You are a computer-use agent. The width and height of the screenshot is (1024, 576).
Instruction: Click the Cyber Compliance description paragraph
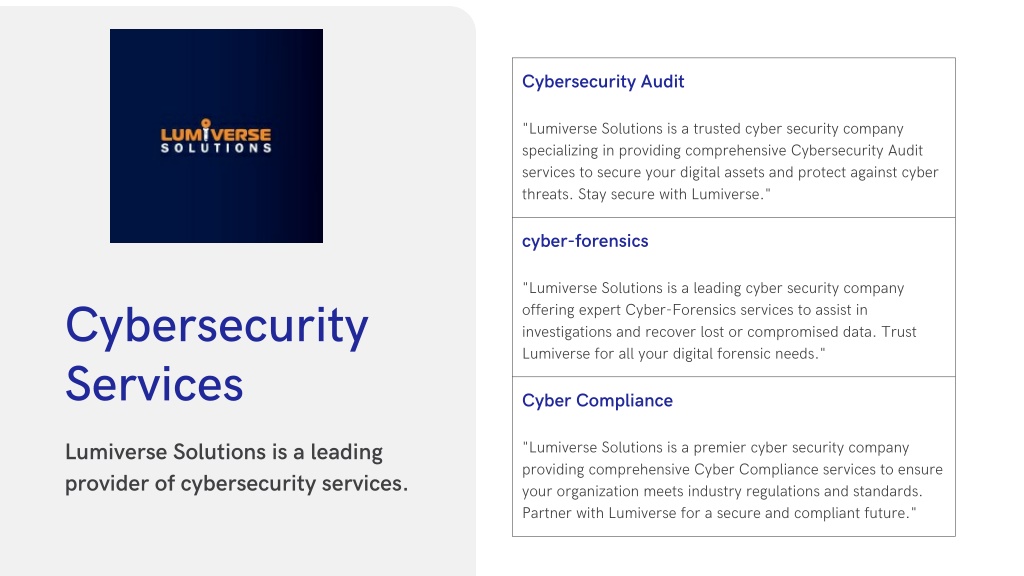tap(732, 480)
